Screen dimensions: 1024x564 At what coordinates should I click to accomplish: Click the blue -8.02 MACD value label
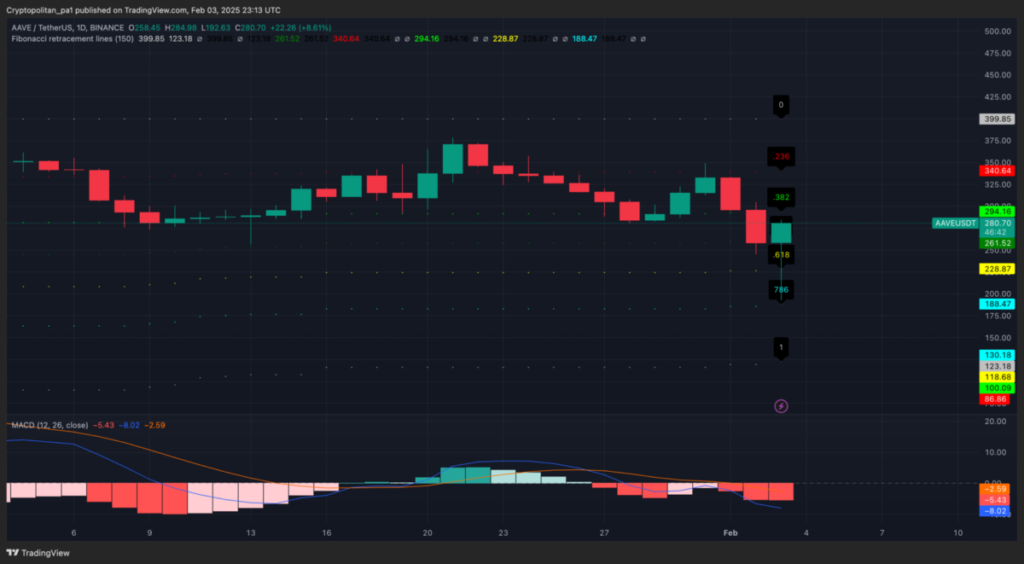coord(997,511)
